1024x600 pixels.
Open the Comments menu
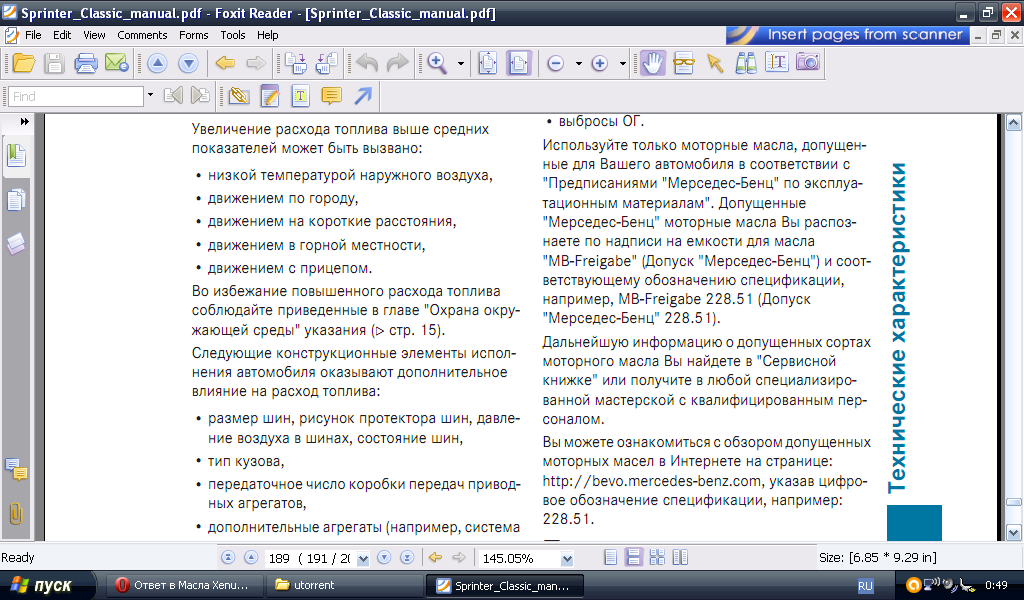(142, 35)
